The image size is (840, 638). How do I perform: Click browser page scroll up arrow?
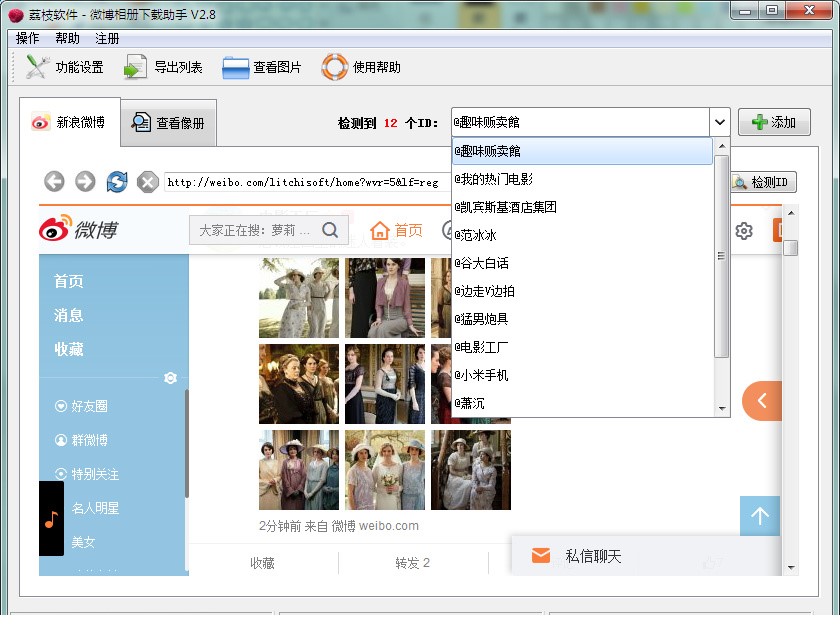791,213
